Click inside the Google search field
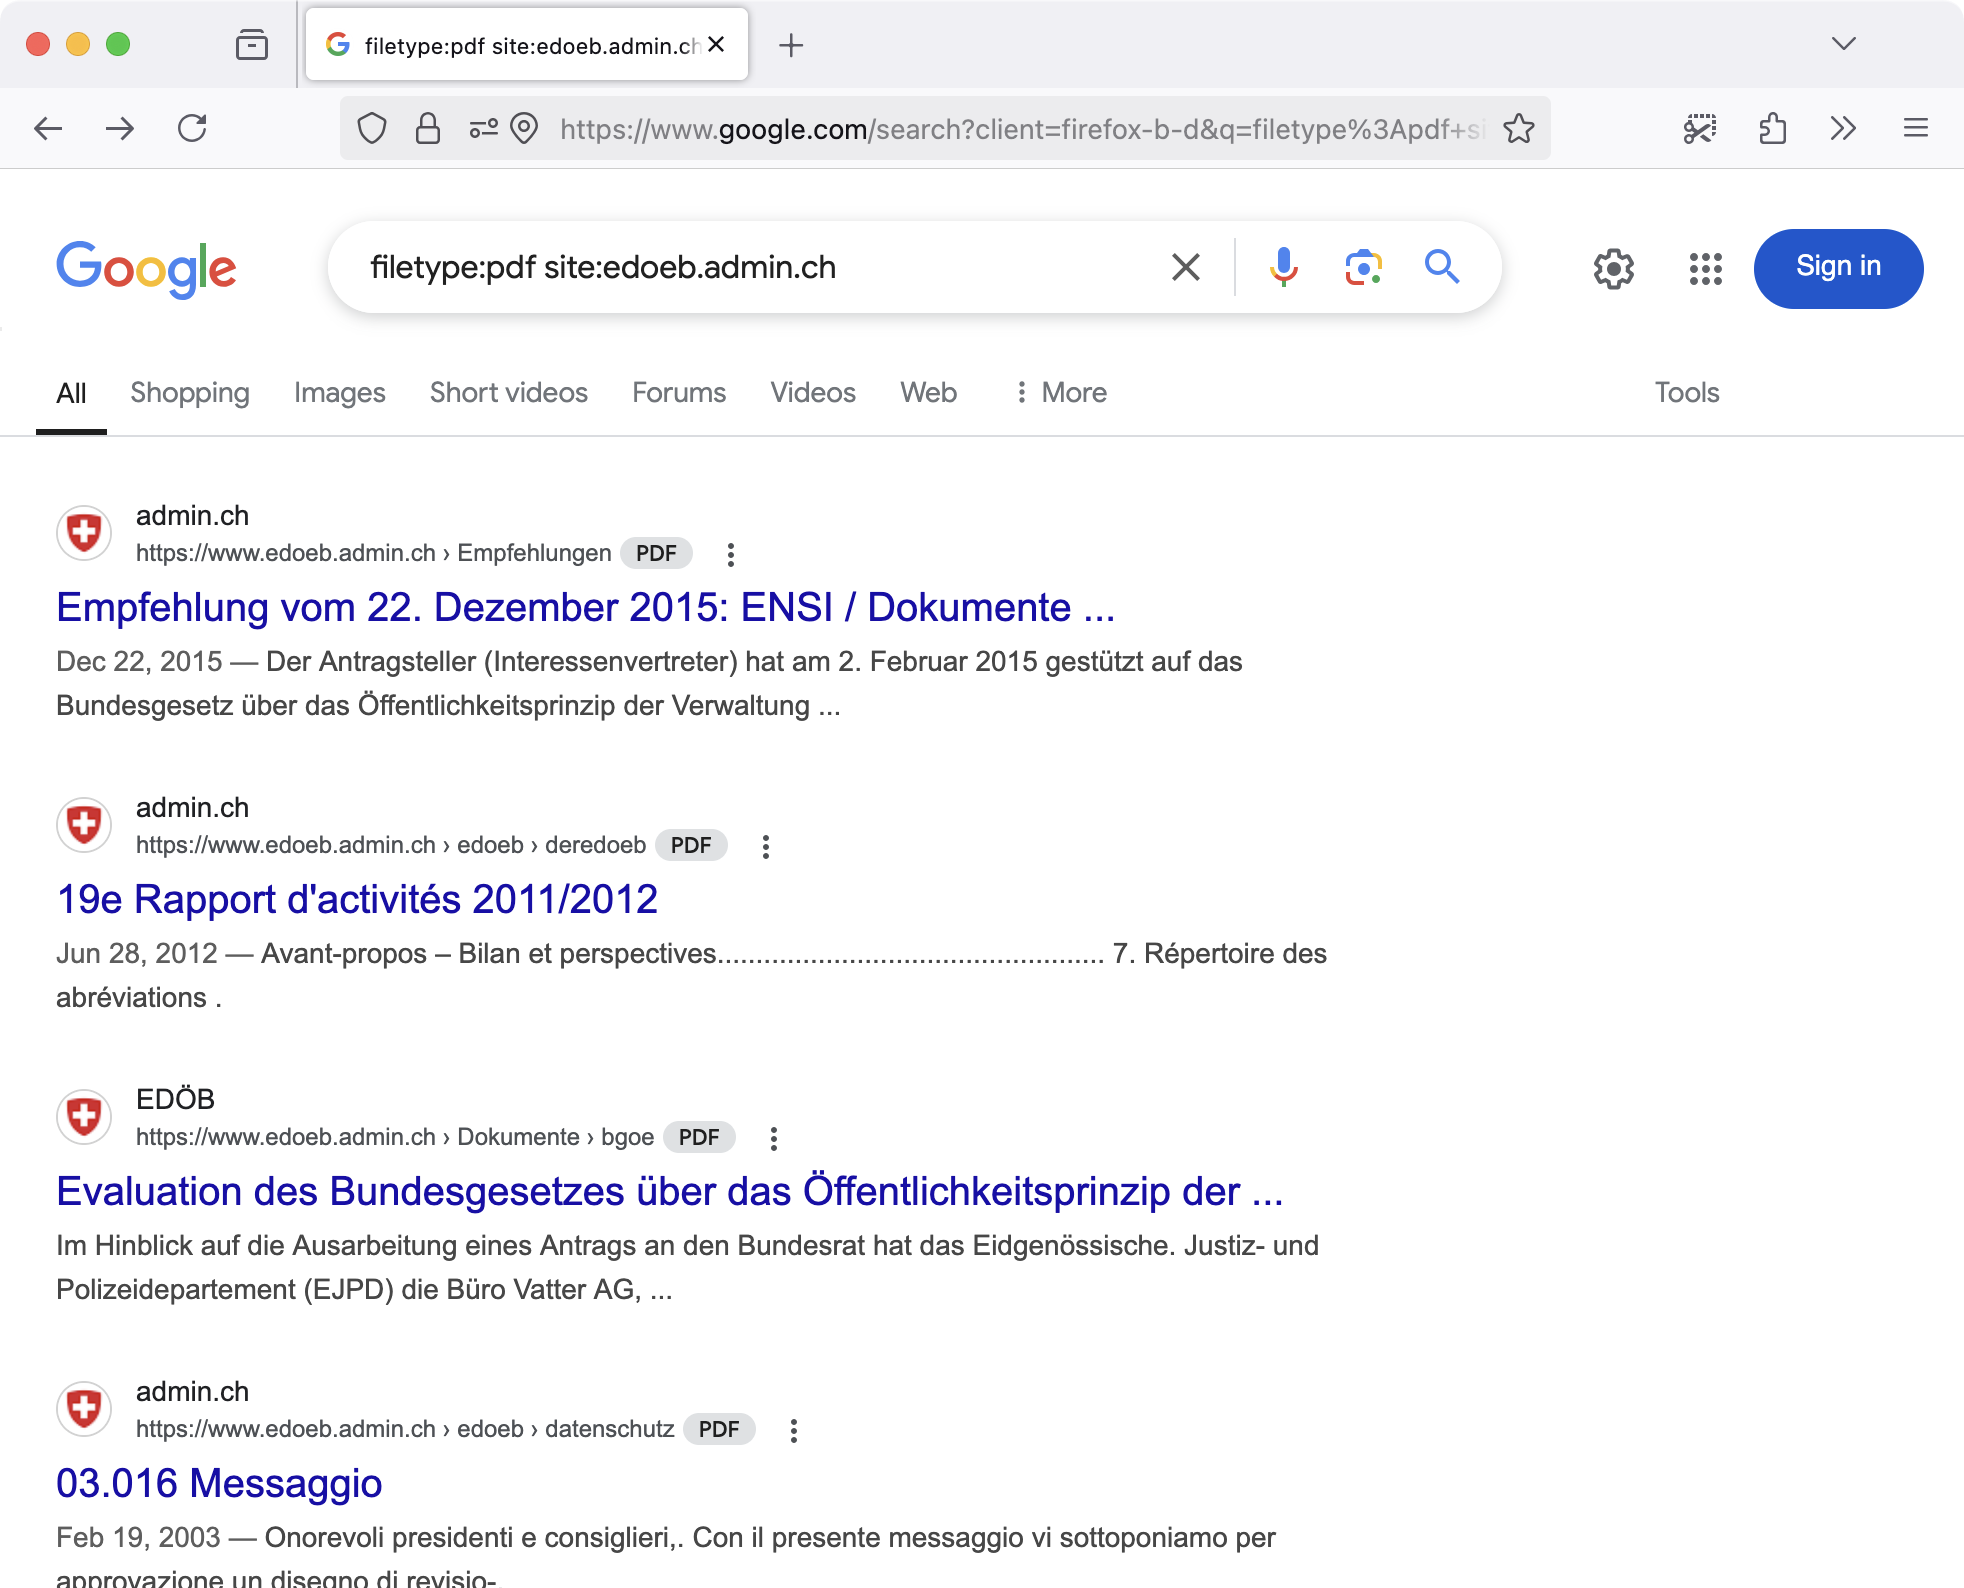Viewport: 1964px width, 1588px height. click(x=750, y=267)
